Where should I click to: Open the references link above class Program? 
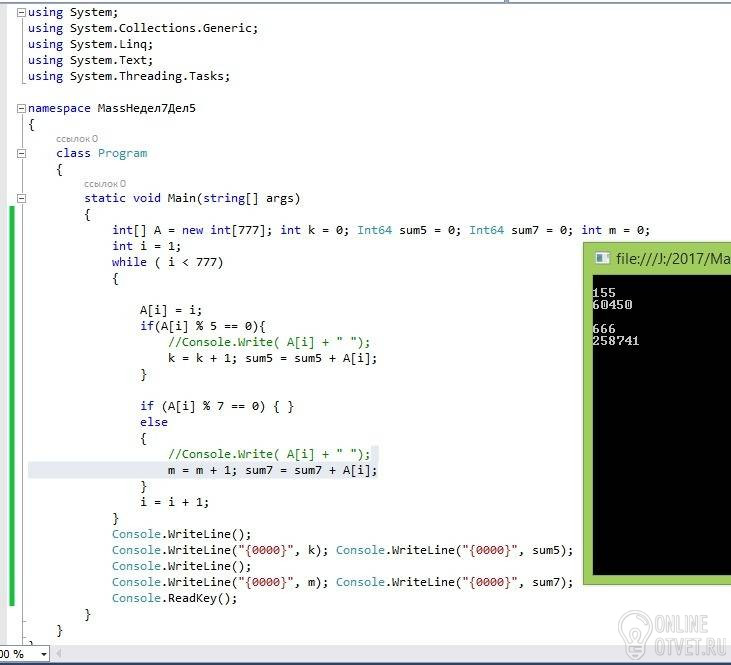pos(77,139)
